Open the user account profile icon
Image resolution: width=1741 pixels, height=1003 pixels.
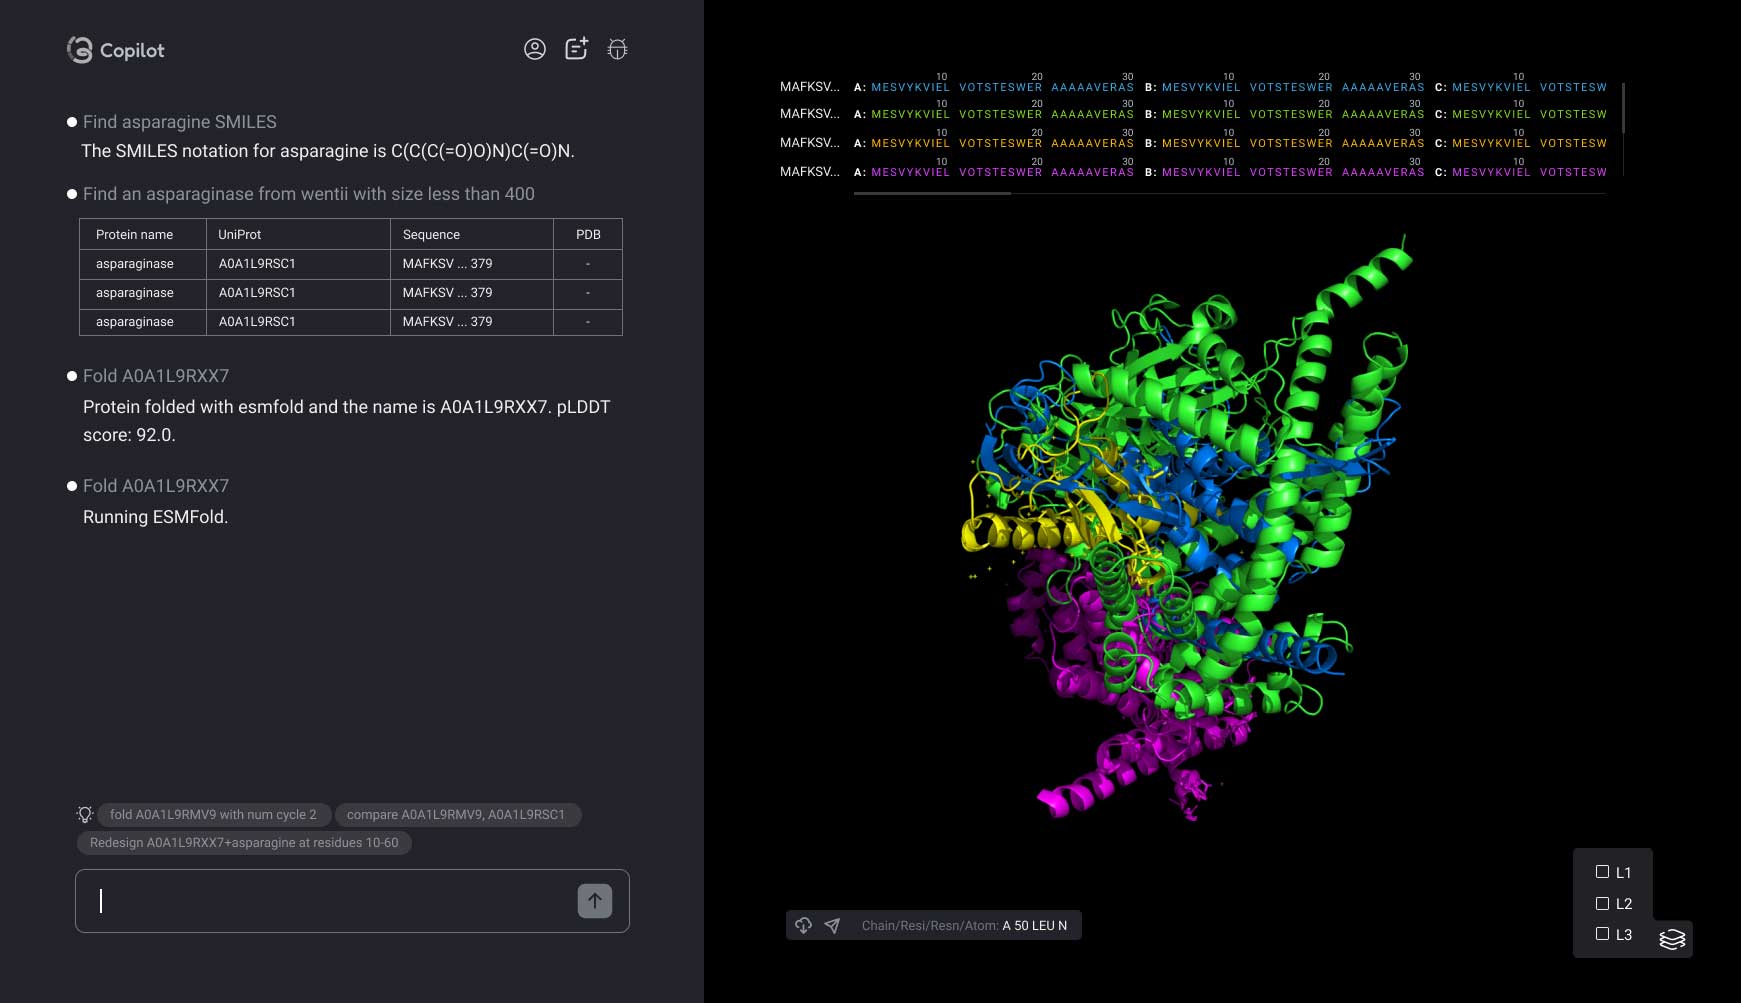pos(535,49)
